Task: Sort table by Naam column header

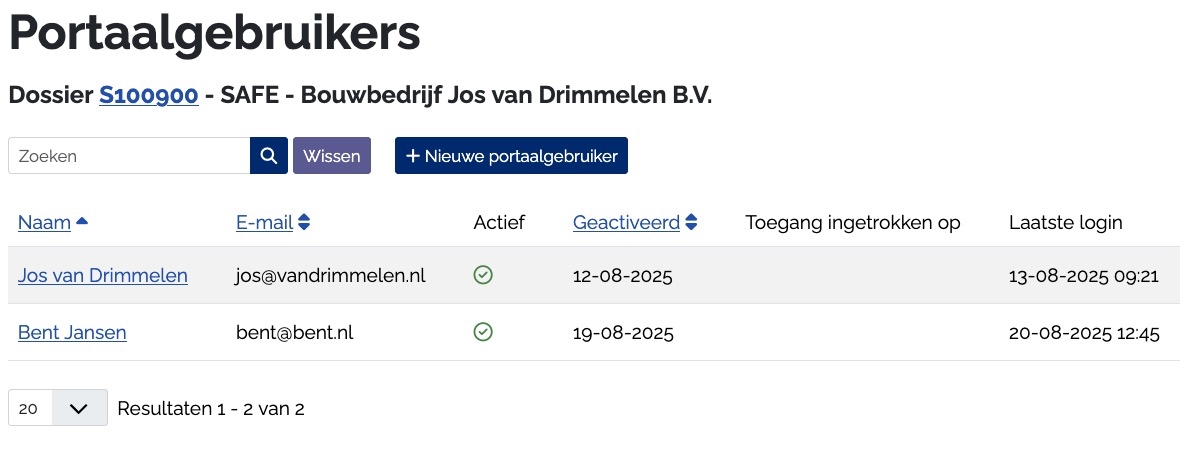Action: tap(44, 222)
